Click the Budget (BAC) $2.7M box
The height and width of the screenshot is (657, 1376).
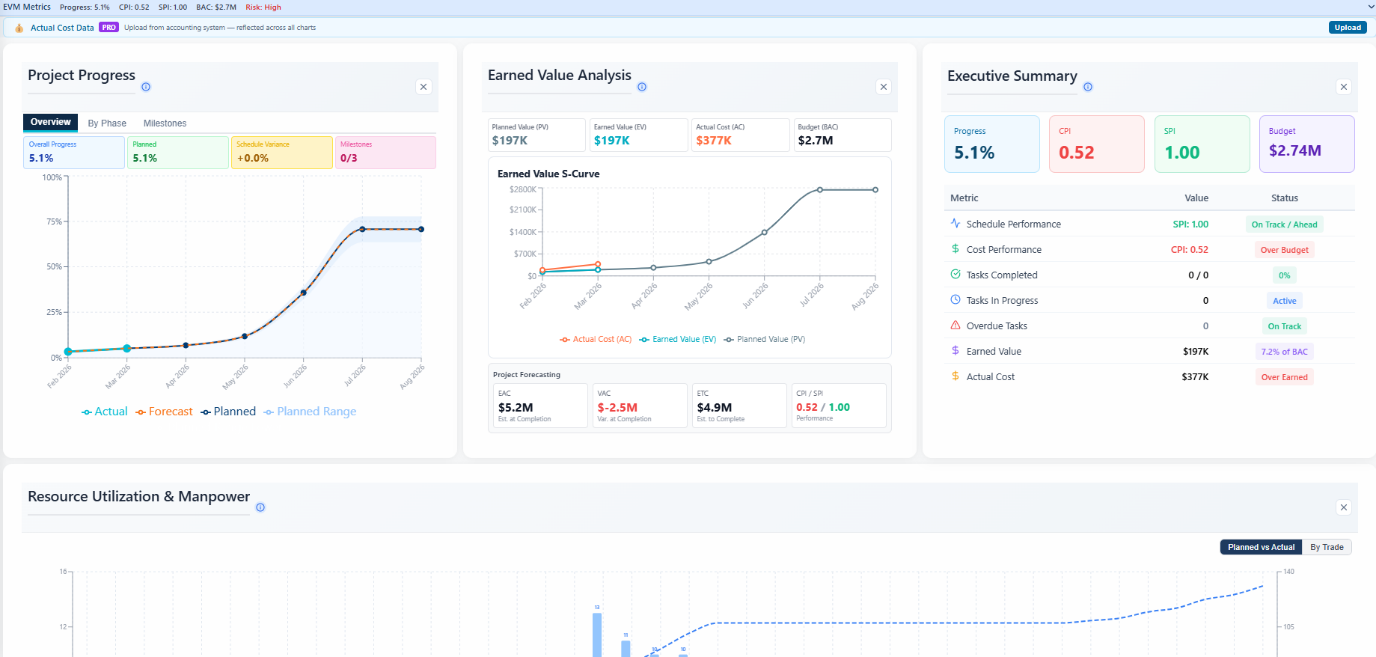pyautogui.click(x=842, y=135)
